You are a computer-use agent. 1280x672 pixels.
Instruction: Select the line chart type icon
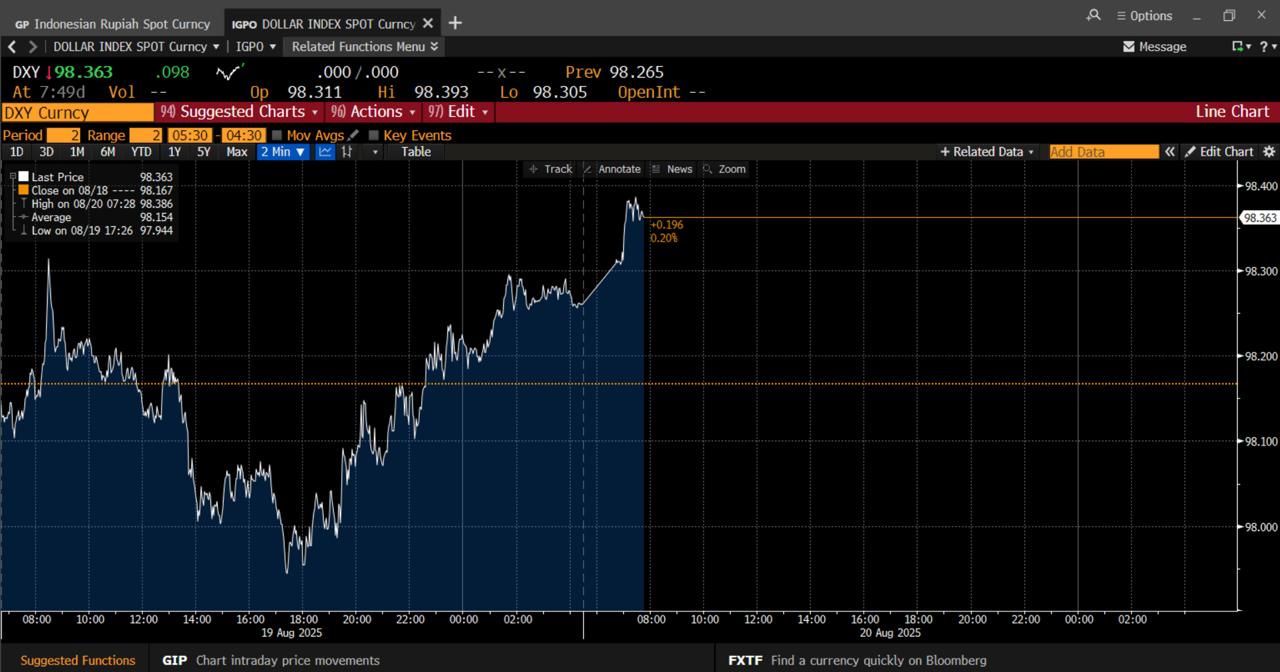pos(325,152)
